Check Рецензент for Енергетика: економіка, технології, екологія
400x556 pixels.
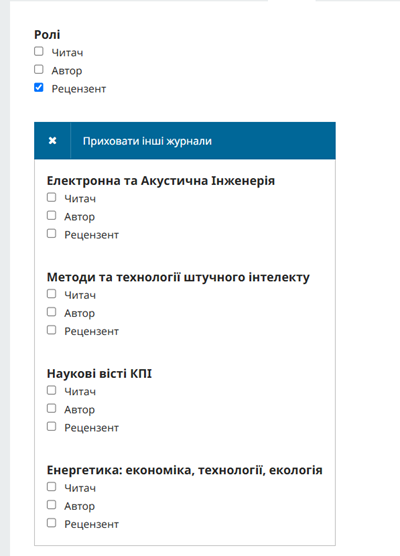tap(51, 523)
